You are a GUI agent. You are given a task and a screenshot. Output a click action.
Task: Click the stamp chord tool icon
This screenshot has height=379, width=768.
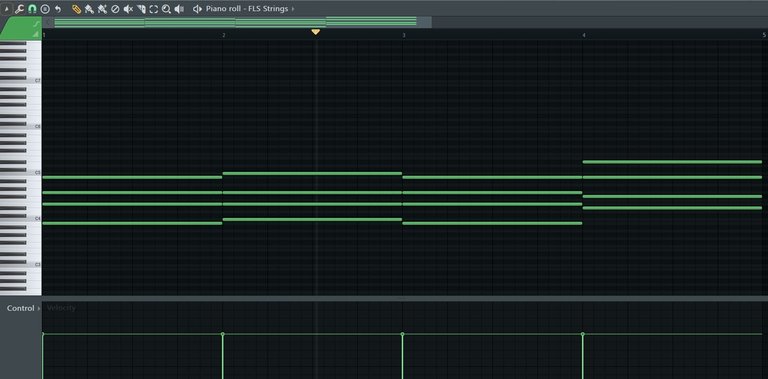tap(45, 9)
